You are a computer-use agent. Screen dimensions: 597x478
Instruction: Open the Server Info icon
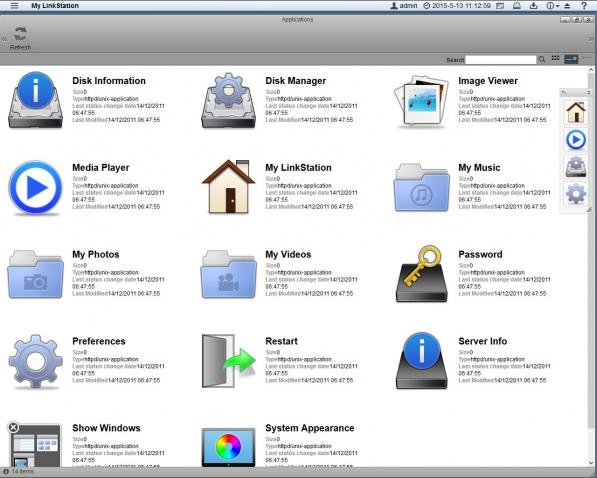[421, 361]
